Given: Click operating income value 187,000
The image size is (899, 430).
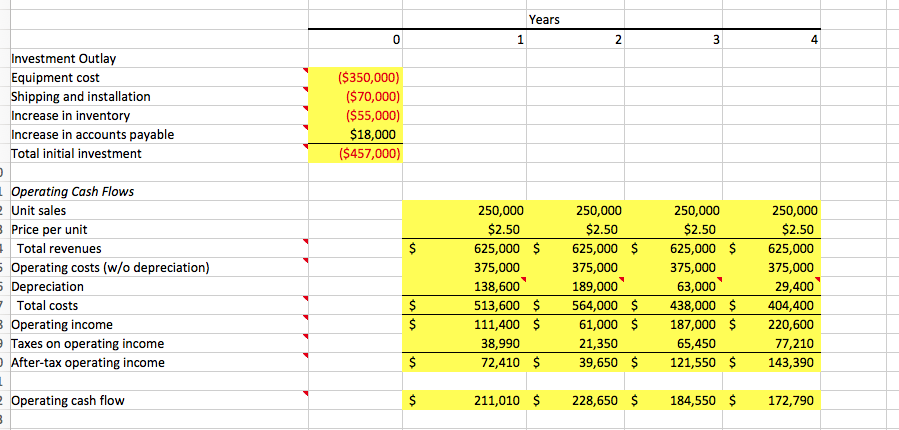Looking at the screenshot, I should (x=694, y=325).
